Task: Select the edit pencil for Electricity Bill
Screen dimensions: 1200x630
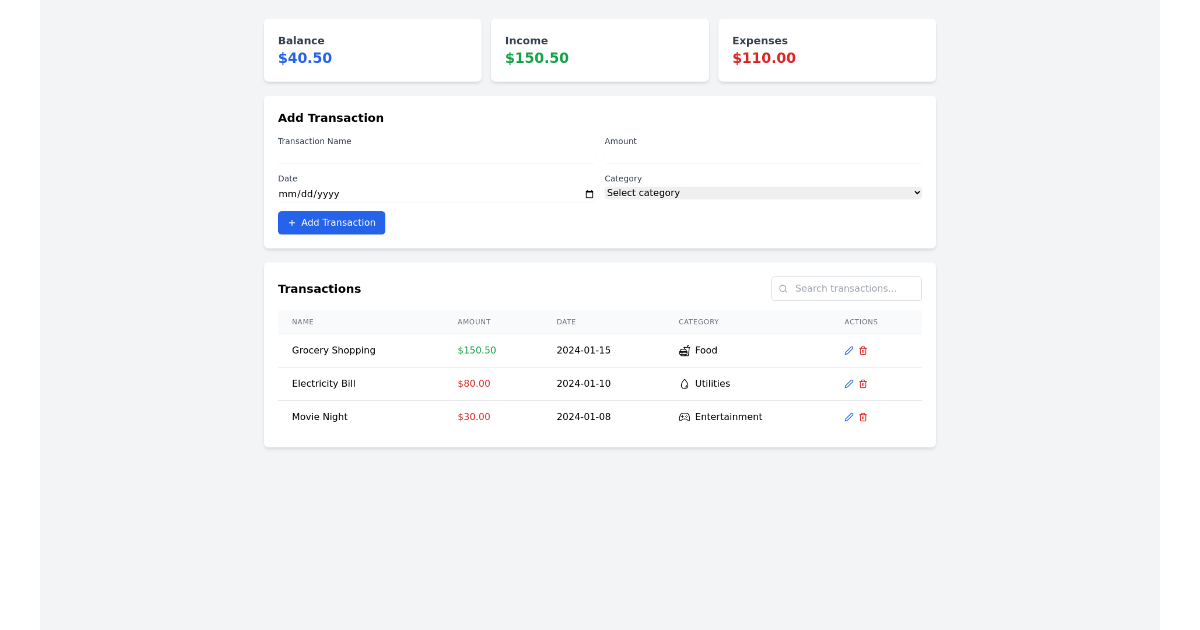Action: (x=848, y=383)
